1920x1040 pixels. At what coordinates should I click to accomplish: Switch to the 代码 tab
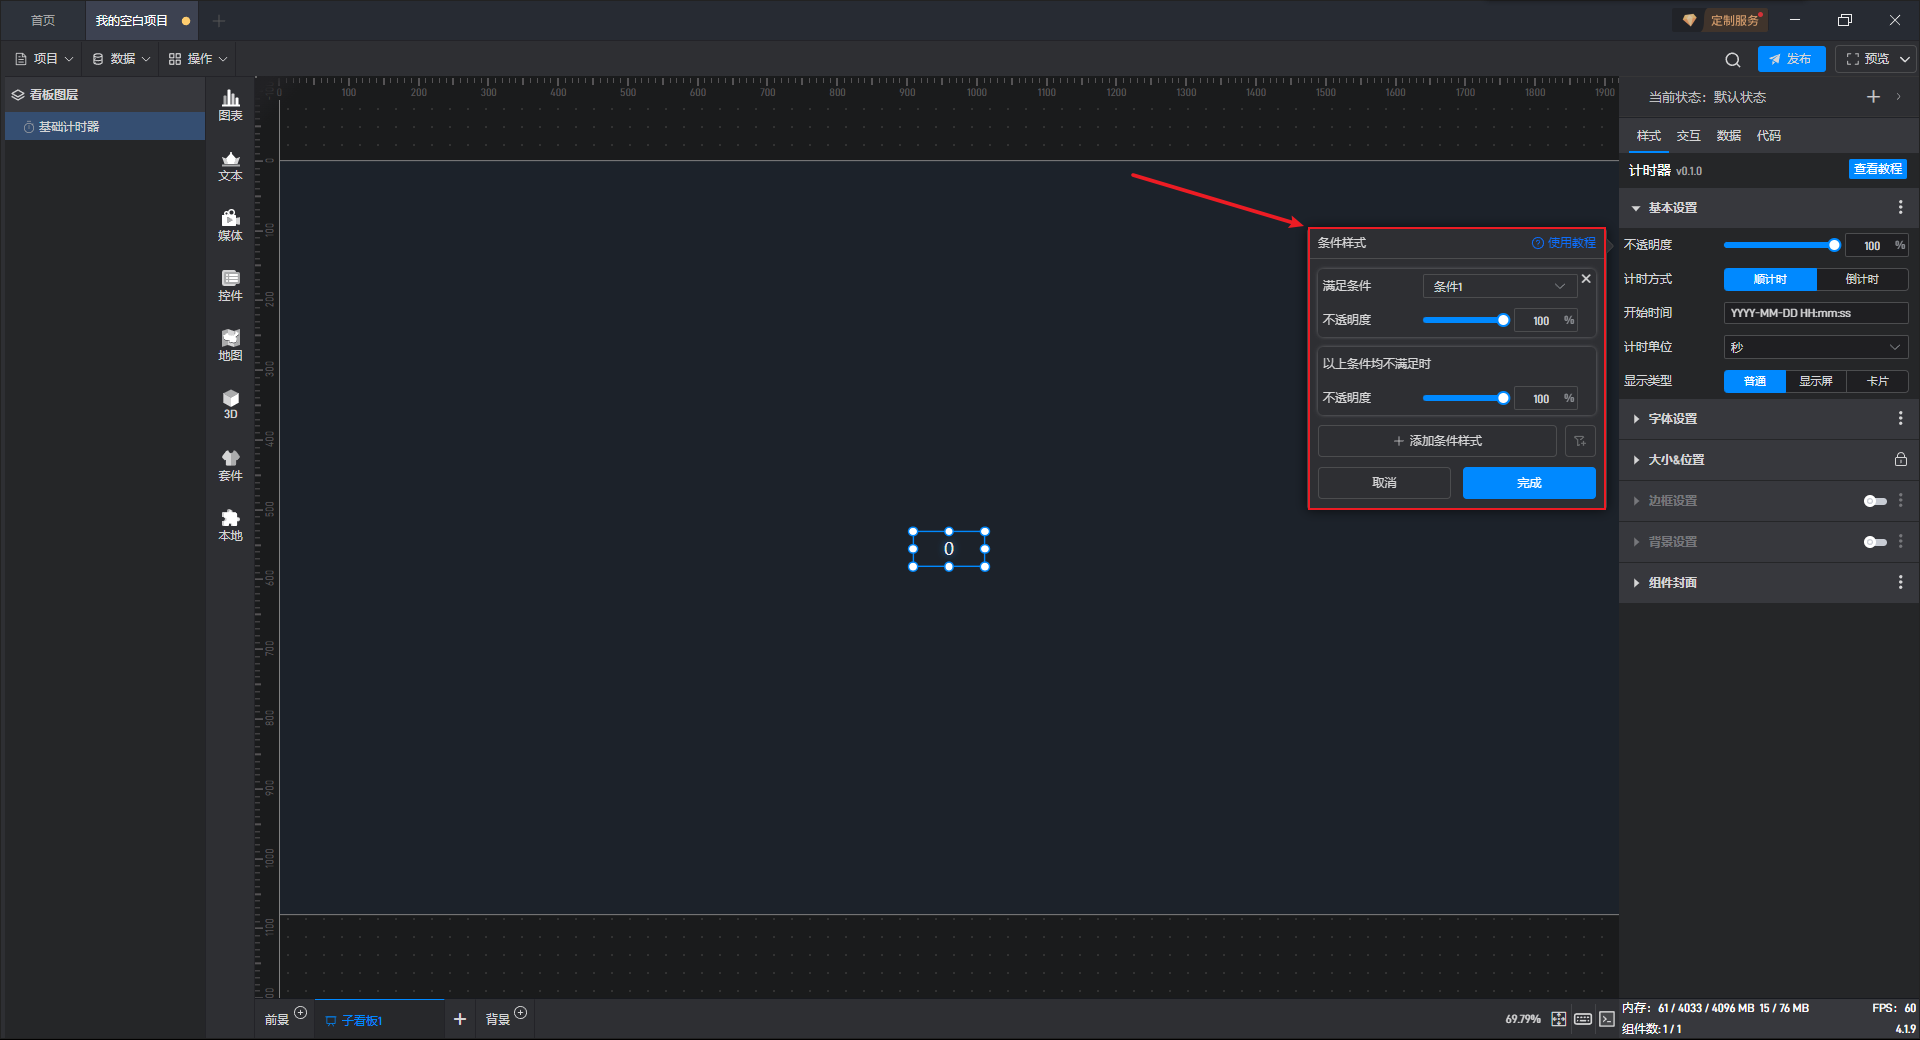(x=1768, y=136)
